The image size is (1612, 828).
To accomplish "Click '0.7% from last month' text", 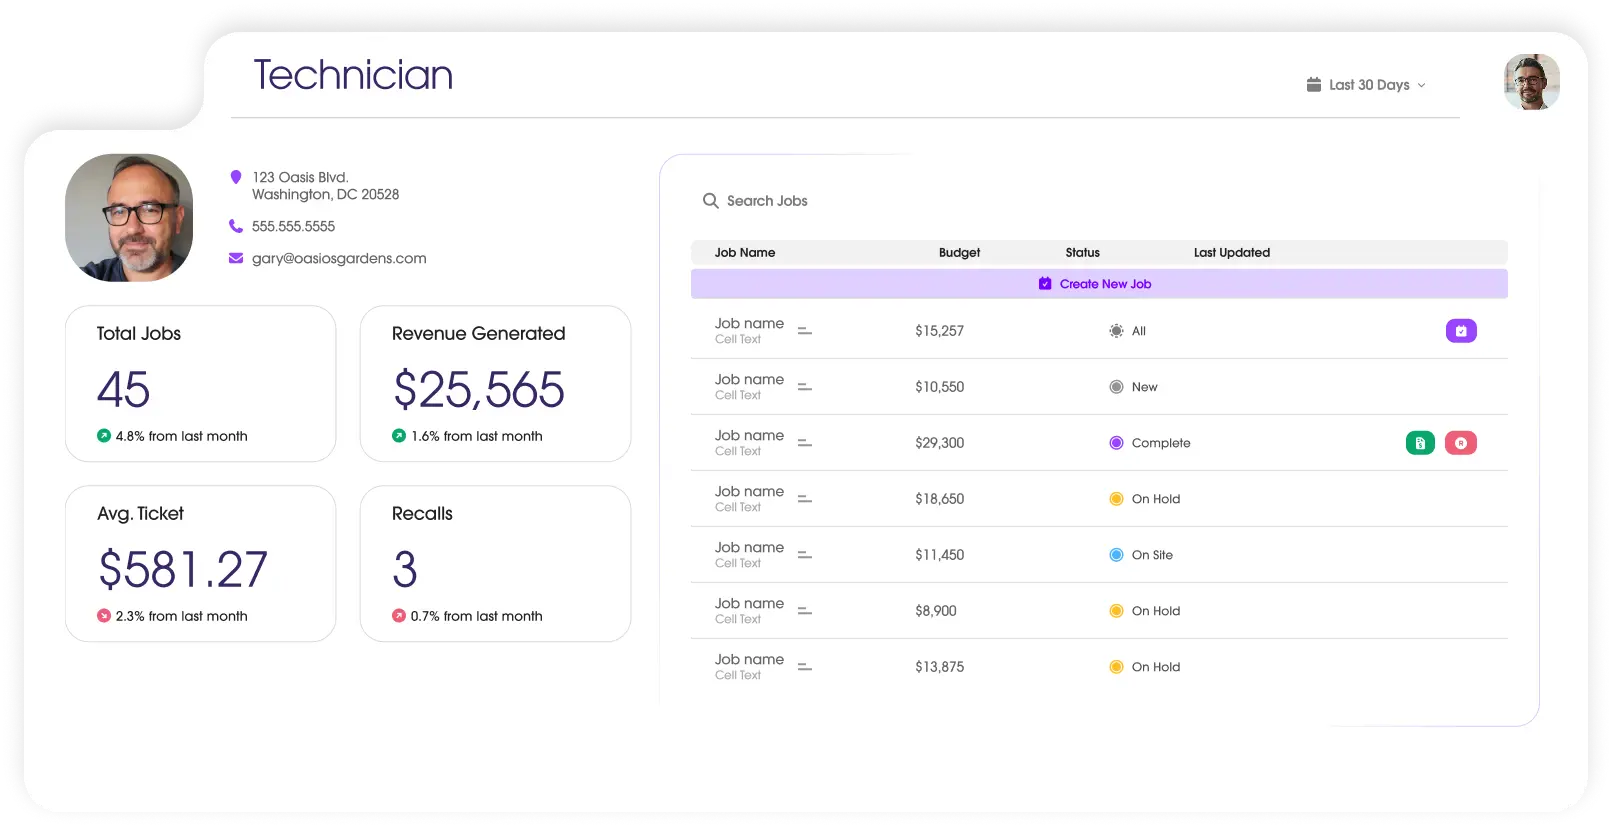I will click(x=476, y=616).
